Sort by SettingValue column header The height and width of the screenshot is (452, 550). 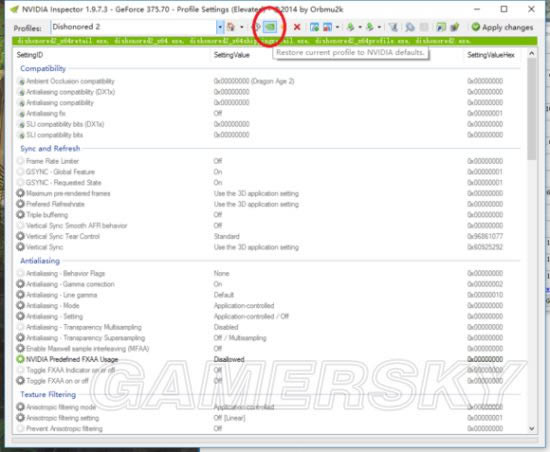click(x=232, y=55)
